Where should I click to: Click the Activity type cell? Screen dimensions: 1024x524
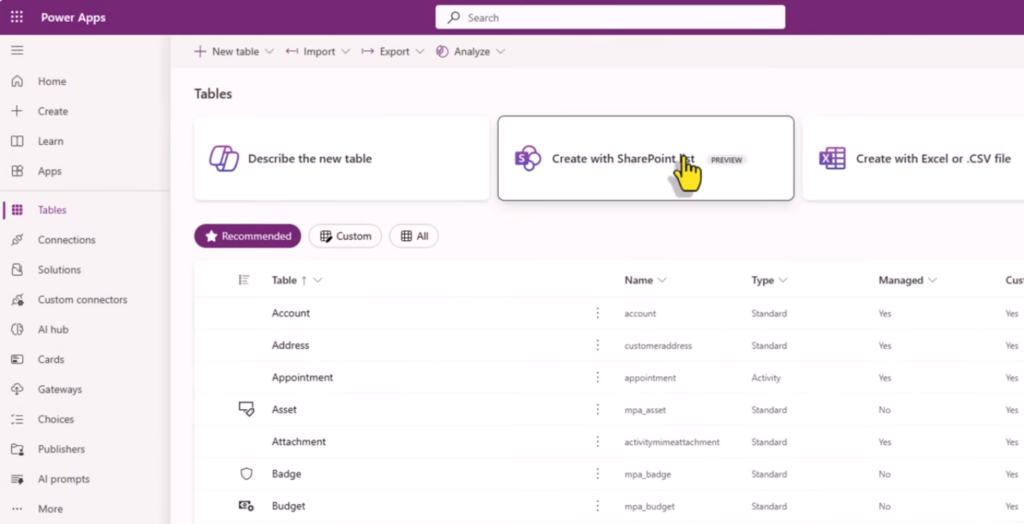coord(766,378)
